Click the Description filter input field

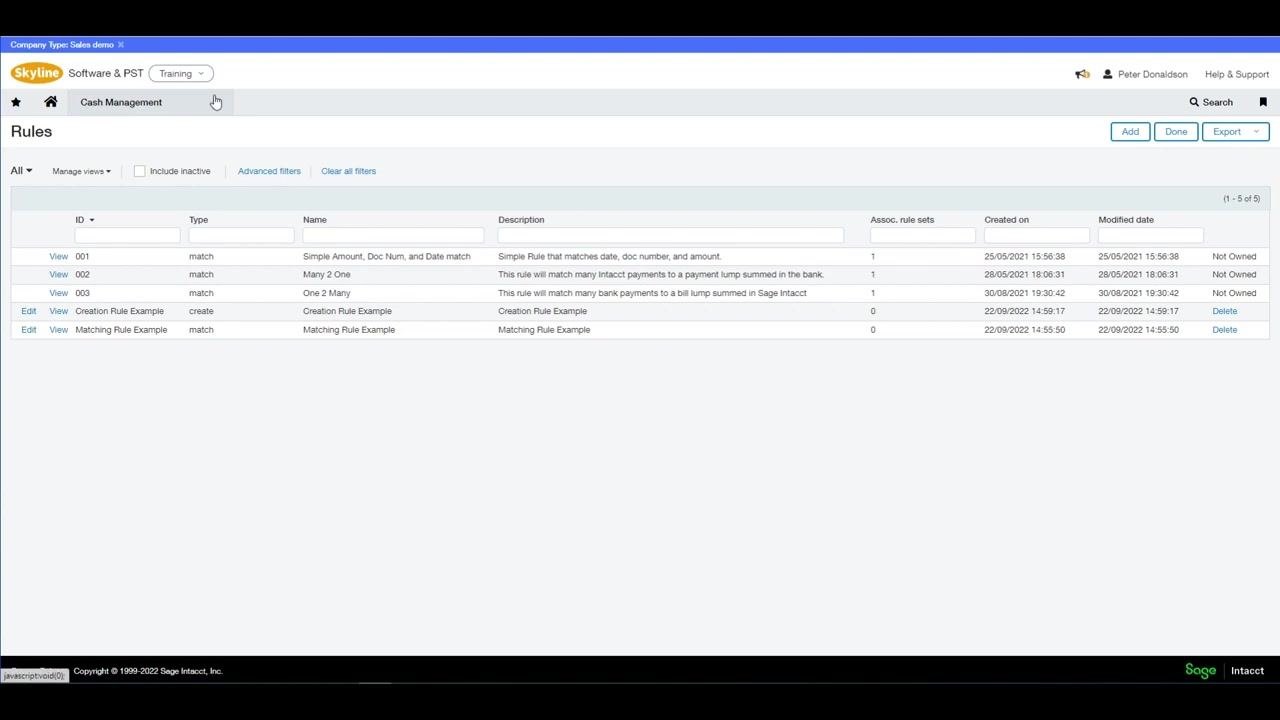tap(671, 236)
